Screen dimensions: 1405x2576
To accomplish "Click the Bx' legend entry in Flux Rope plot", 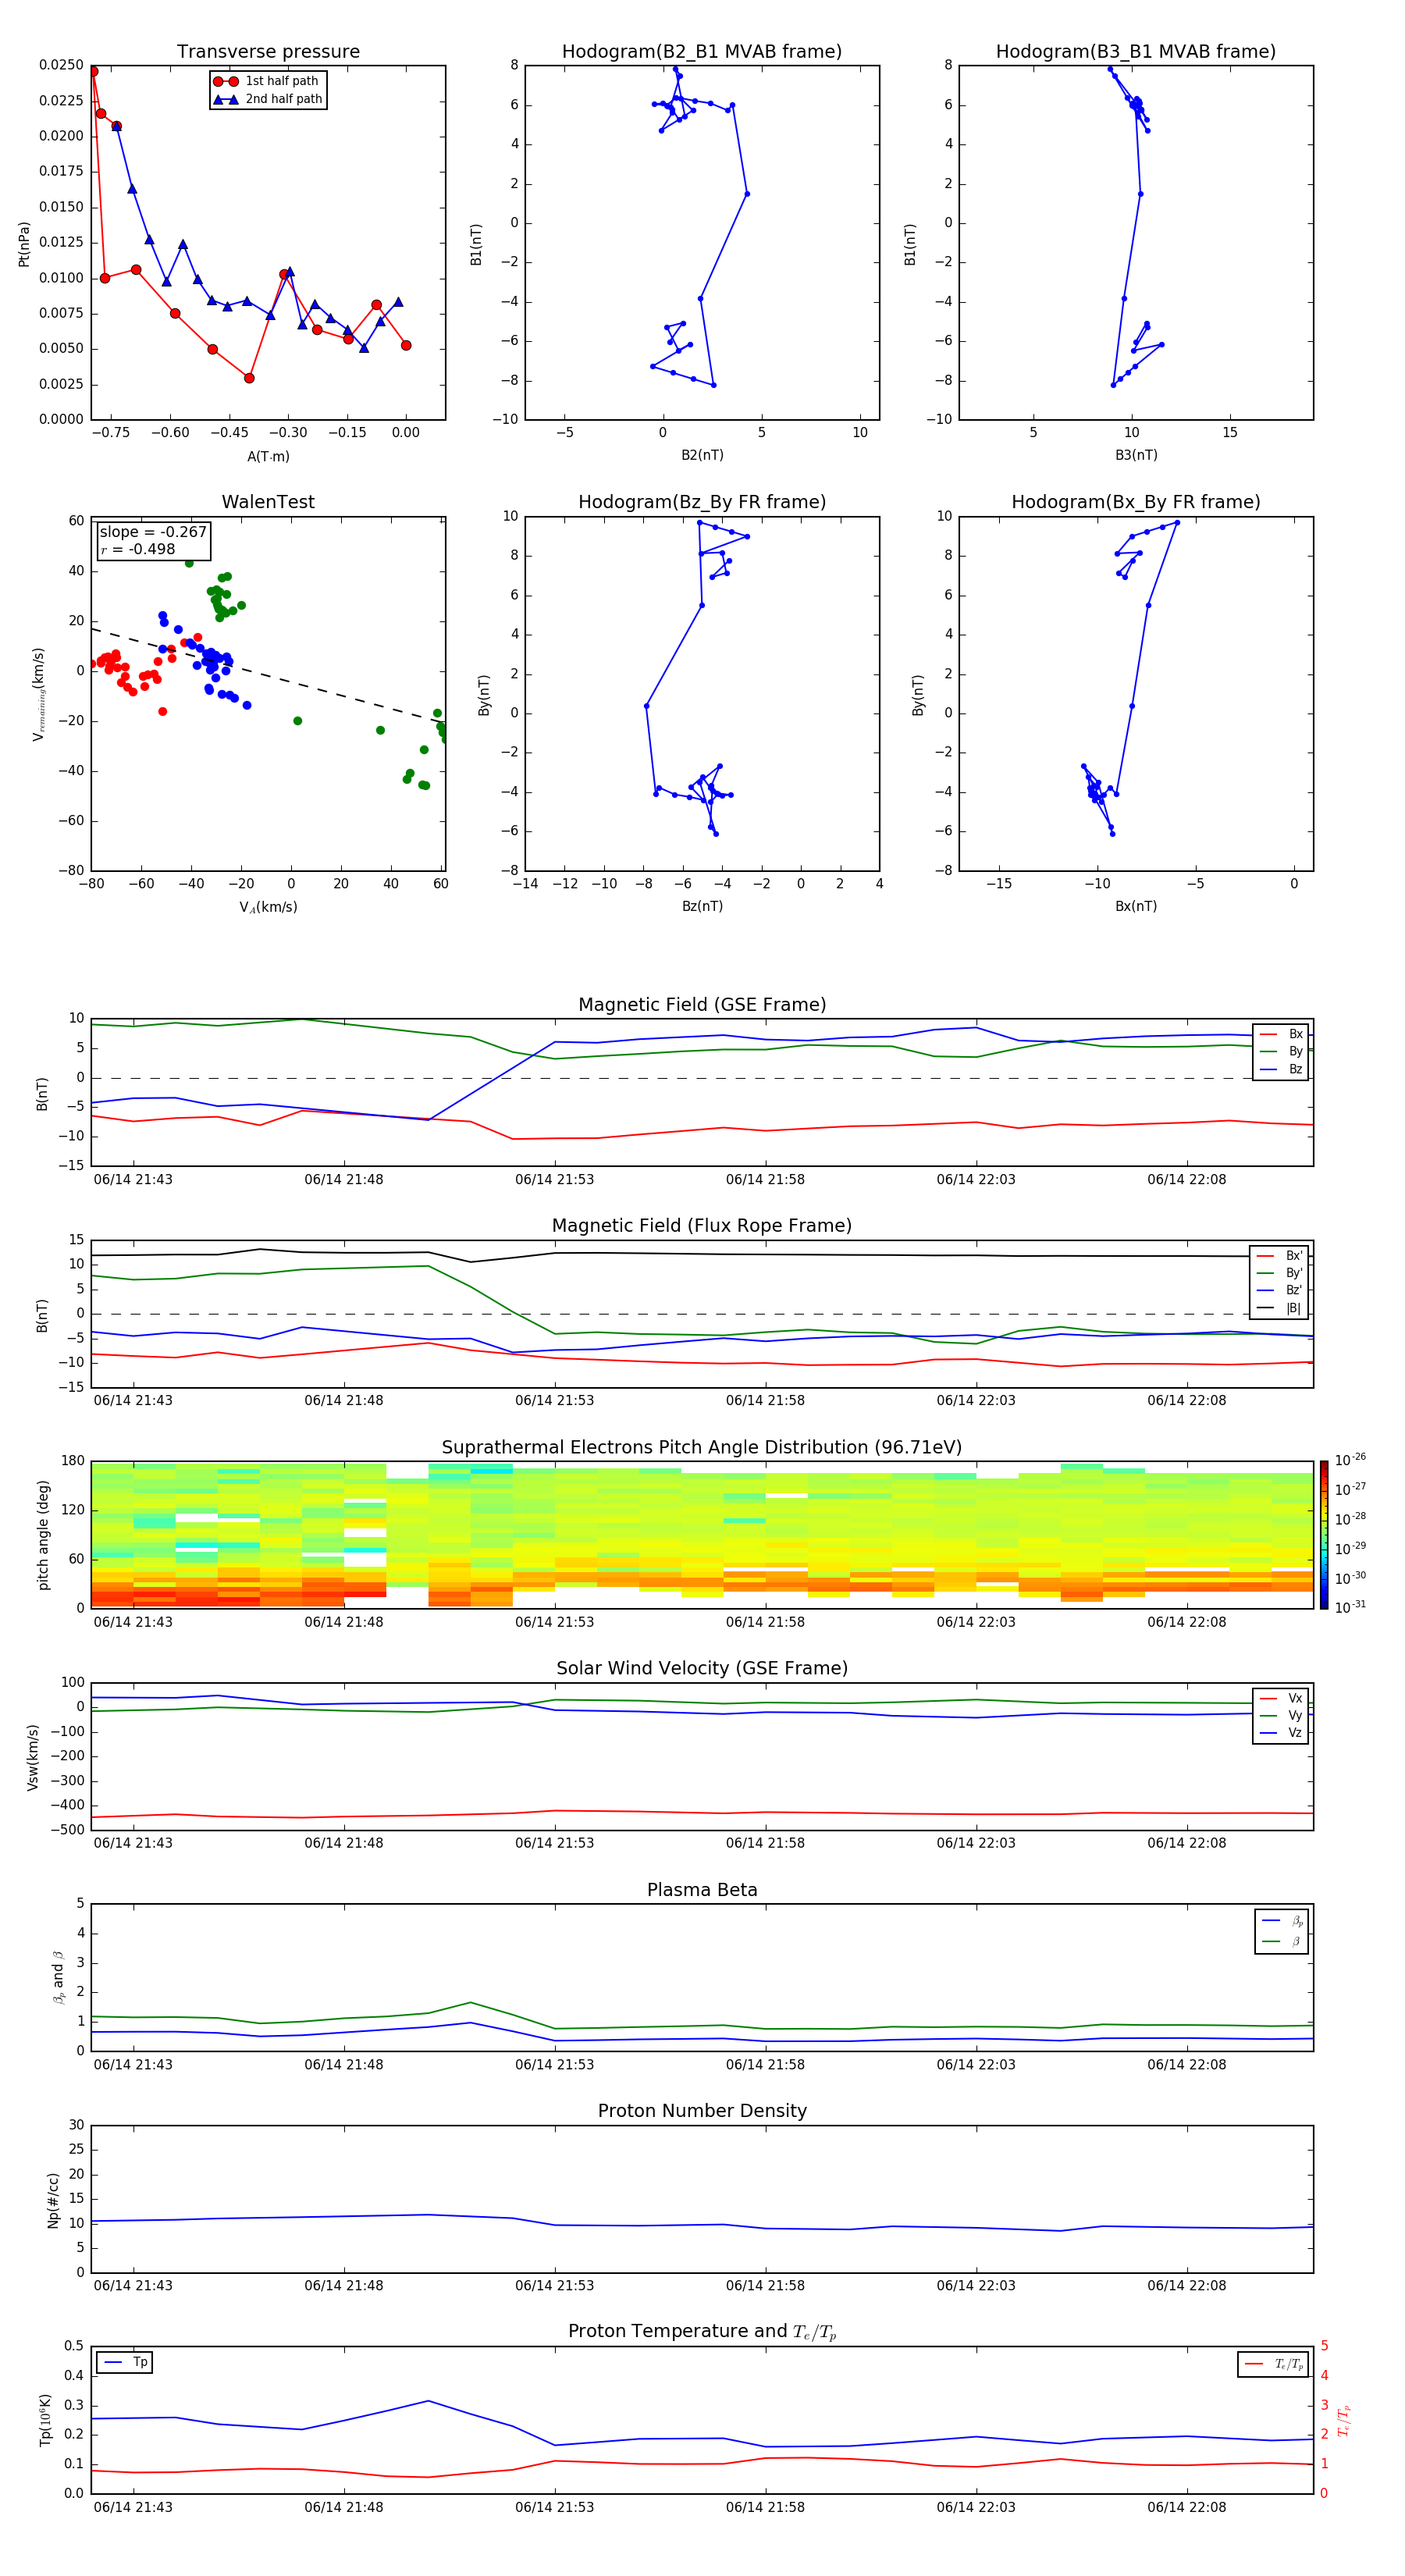I will (x=1279, y=1256).
